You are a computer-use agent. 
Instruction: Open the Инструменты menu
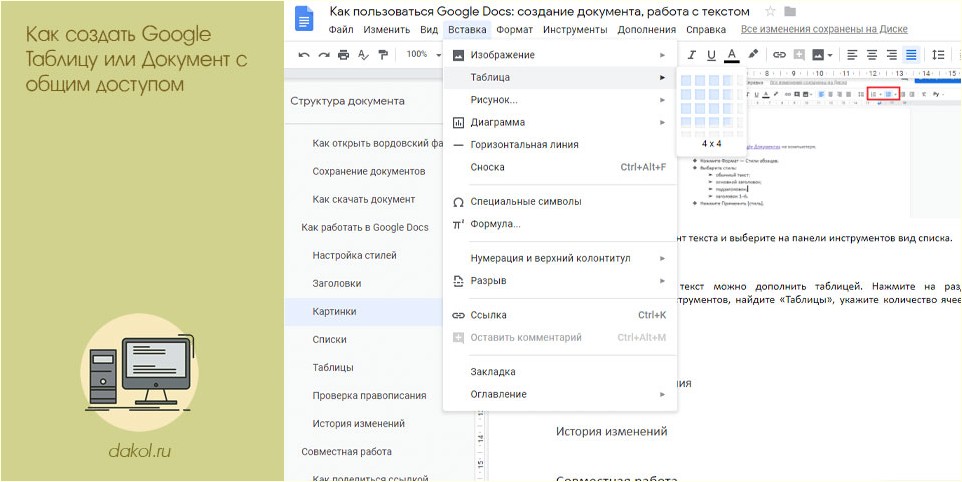575,29
